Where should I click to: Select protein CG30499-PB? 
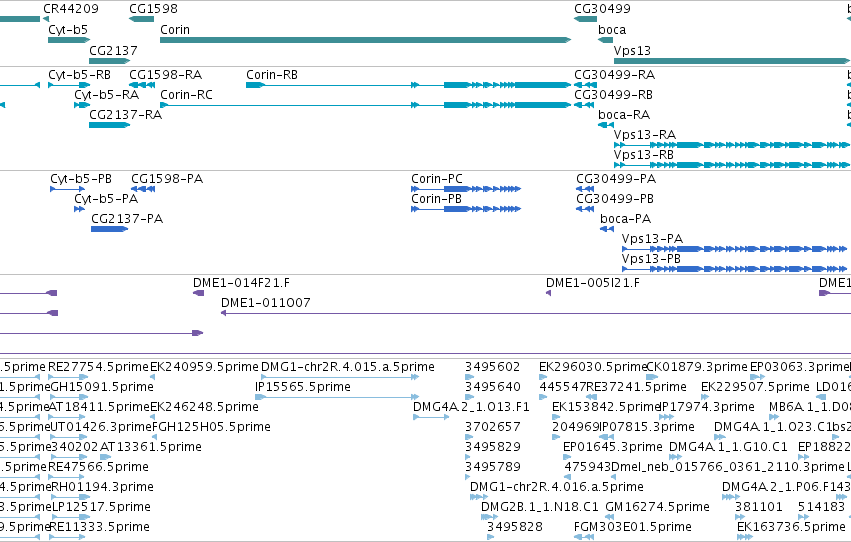click(x=585, y=209)
